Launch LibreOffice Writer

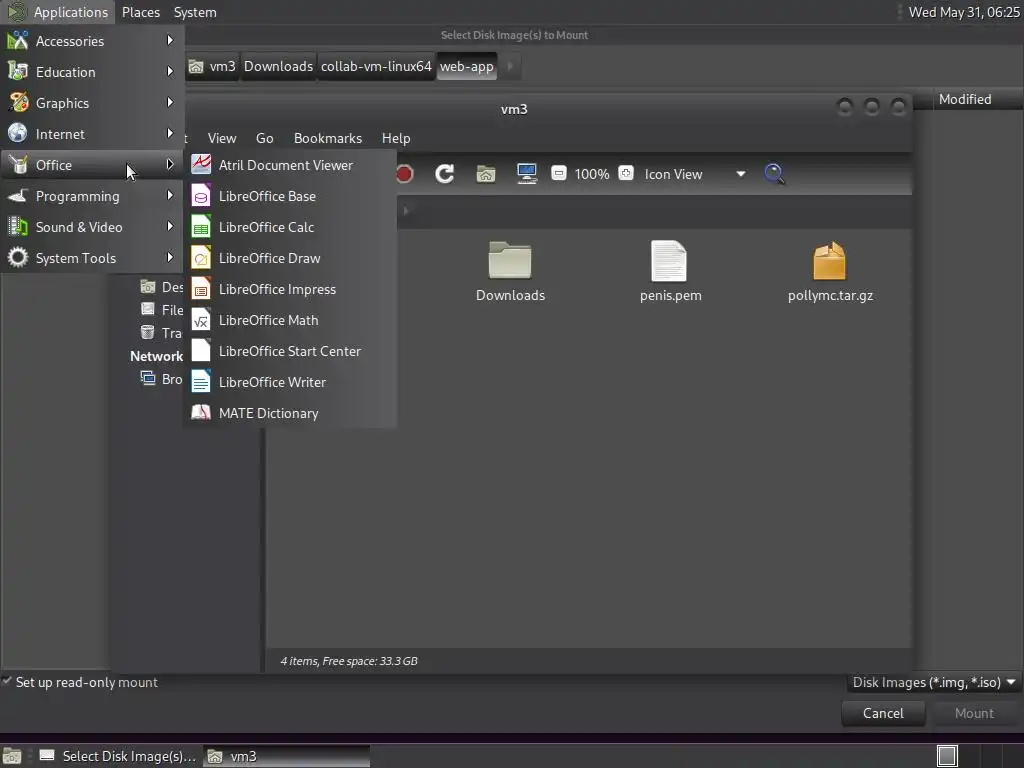[x=291, y=382]
